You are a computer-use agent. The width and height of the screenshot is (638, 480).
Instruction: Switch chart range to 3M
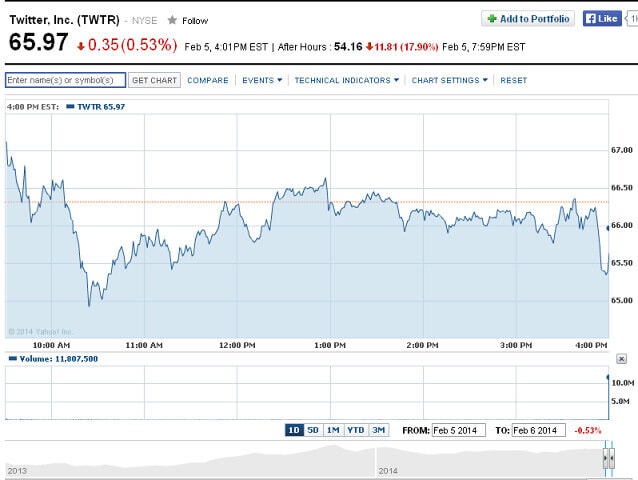(378, 430)
